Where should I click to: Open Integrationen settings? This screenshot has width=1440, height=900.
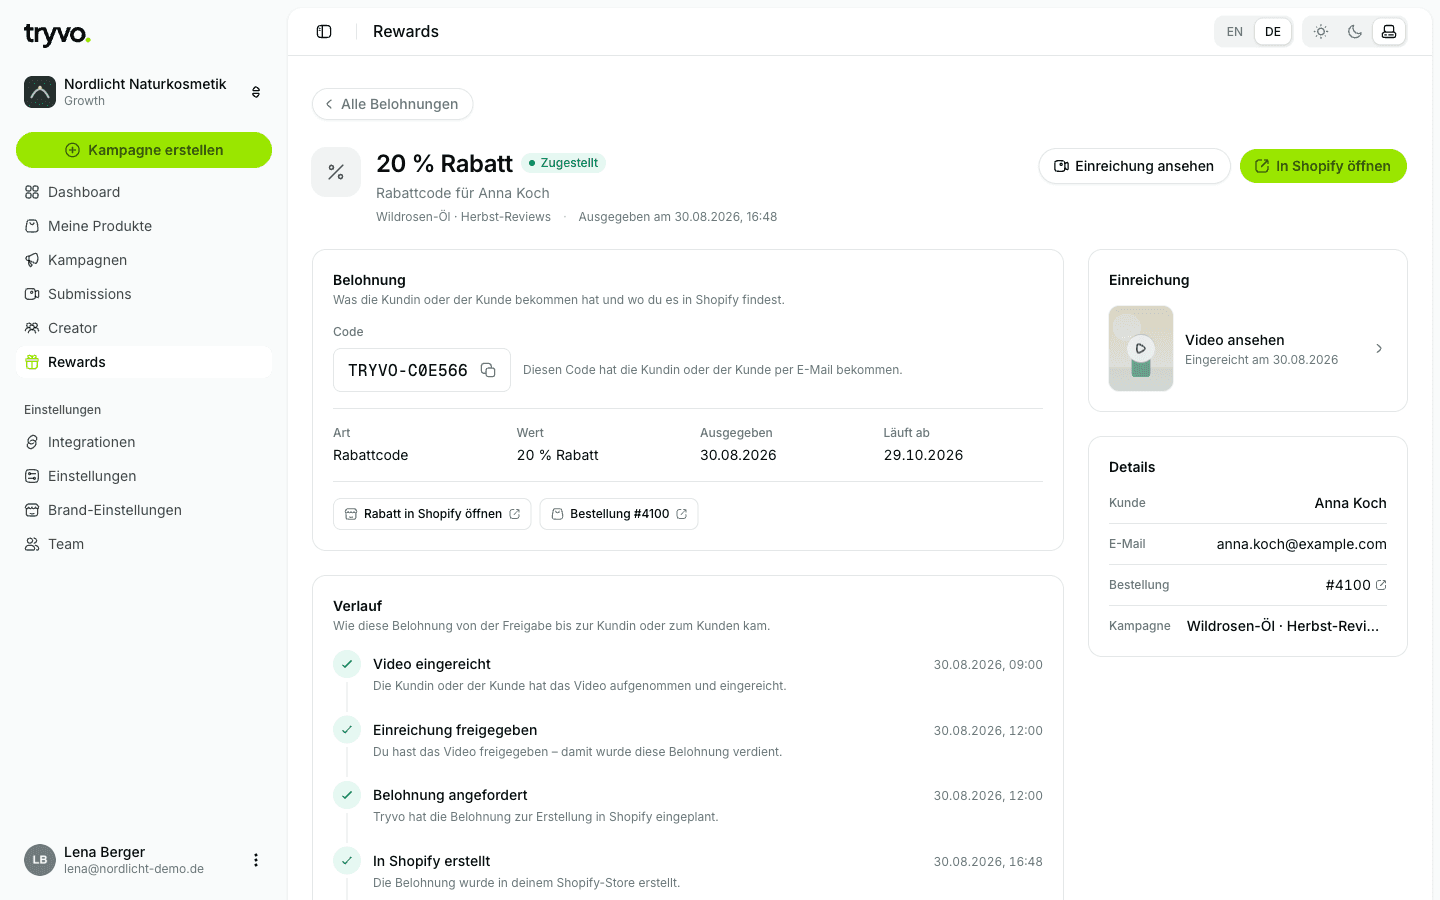tap(144, 442)
